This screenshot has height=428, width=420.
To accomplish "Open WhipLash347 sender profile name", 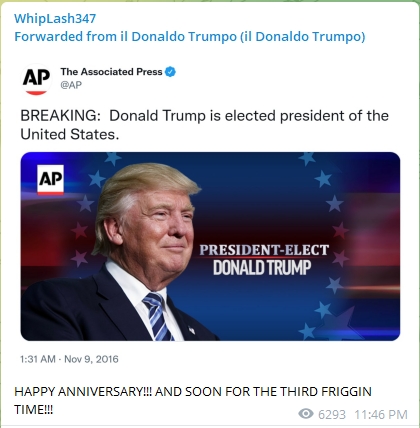I will pyautogui.click(x=55, y=18).
